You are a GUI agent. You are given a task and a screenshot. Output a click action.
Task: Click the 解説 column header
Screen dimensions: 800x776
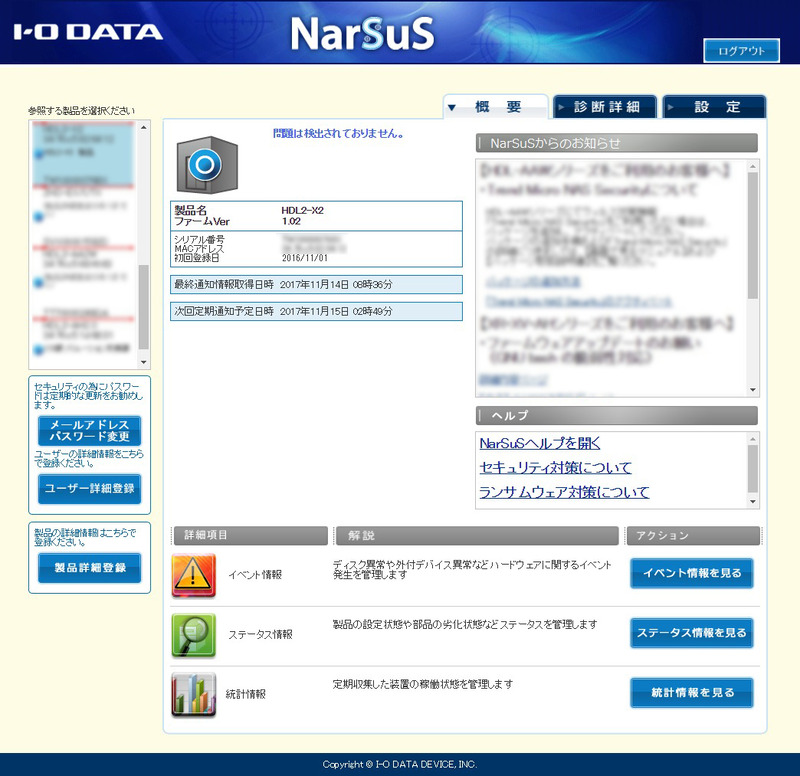477,536
